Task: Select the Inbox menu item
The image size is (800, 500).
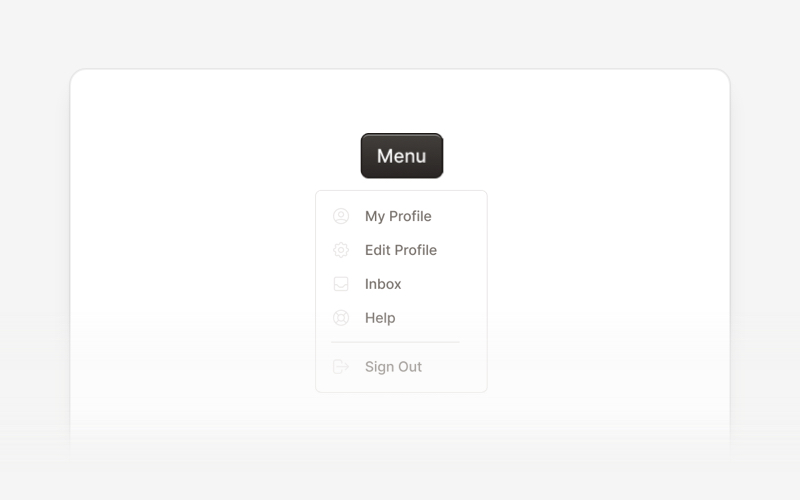Action: click(402, 284)
